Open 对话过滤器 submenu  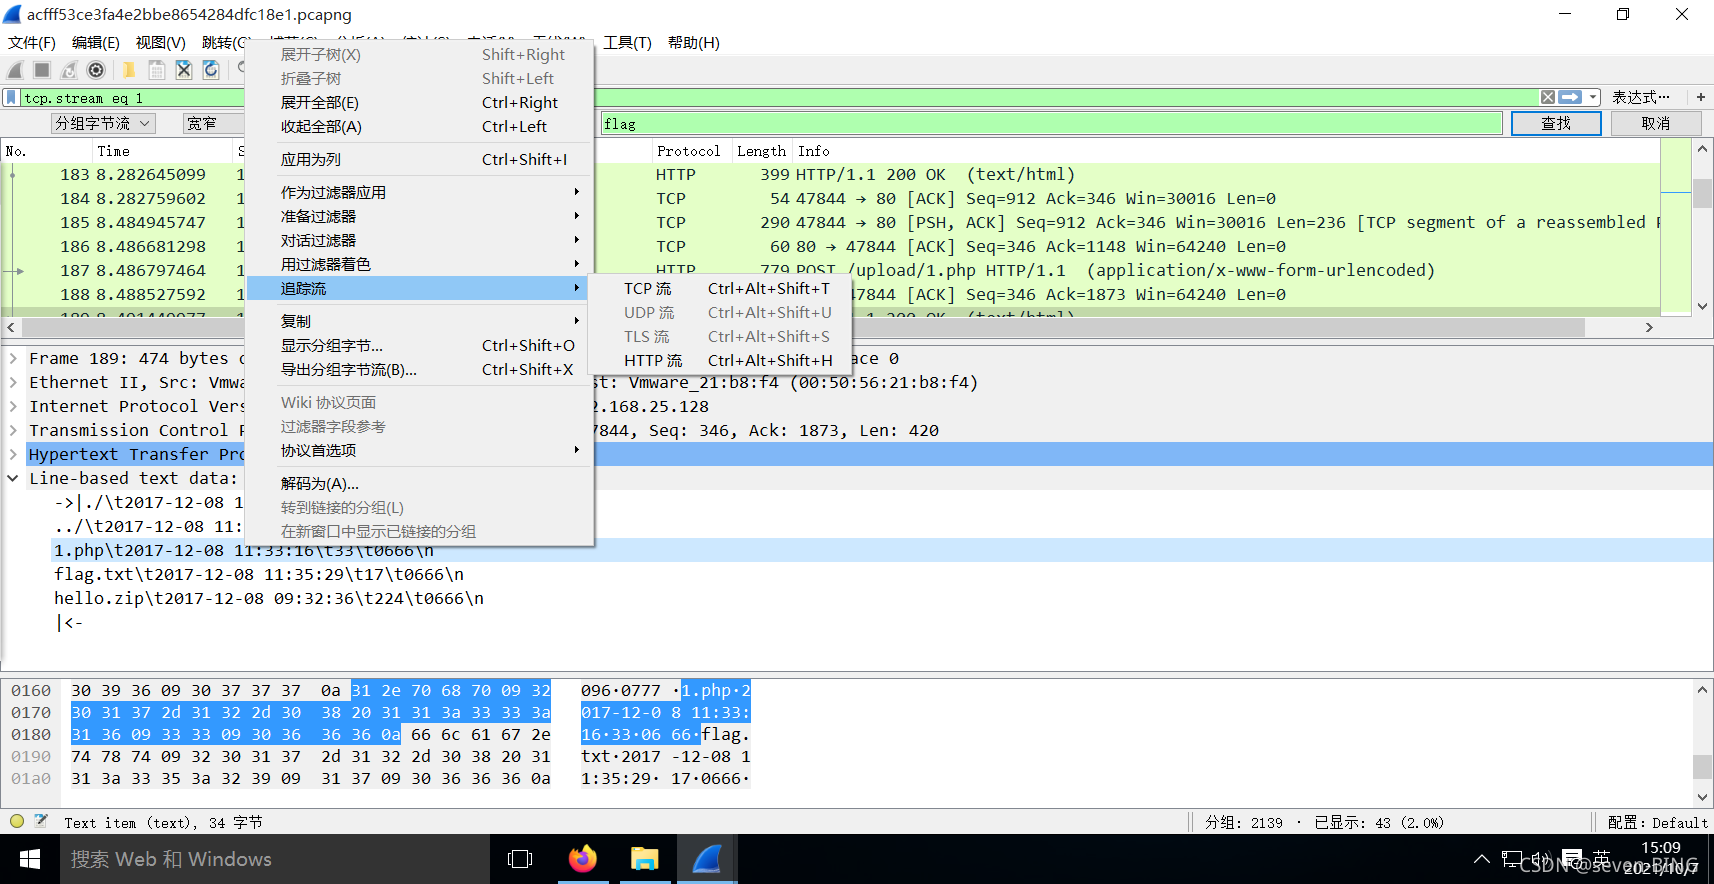click(420, 240)
